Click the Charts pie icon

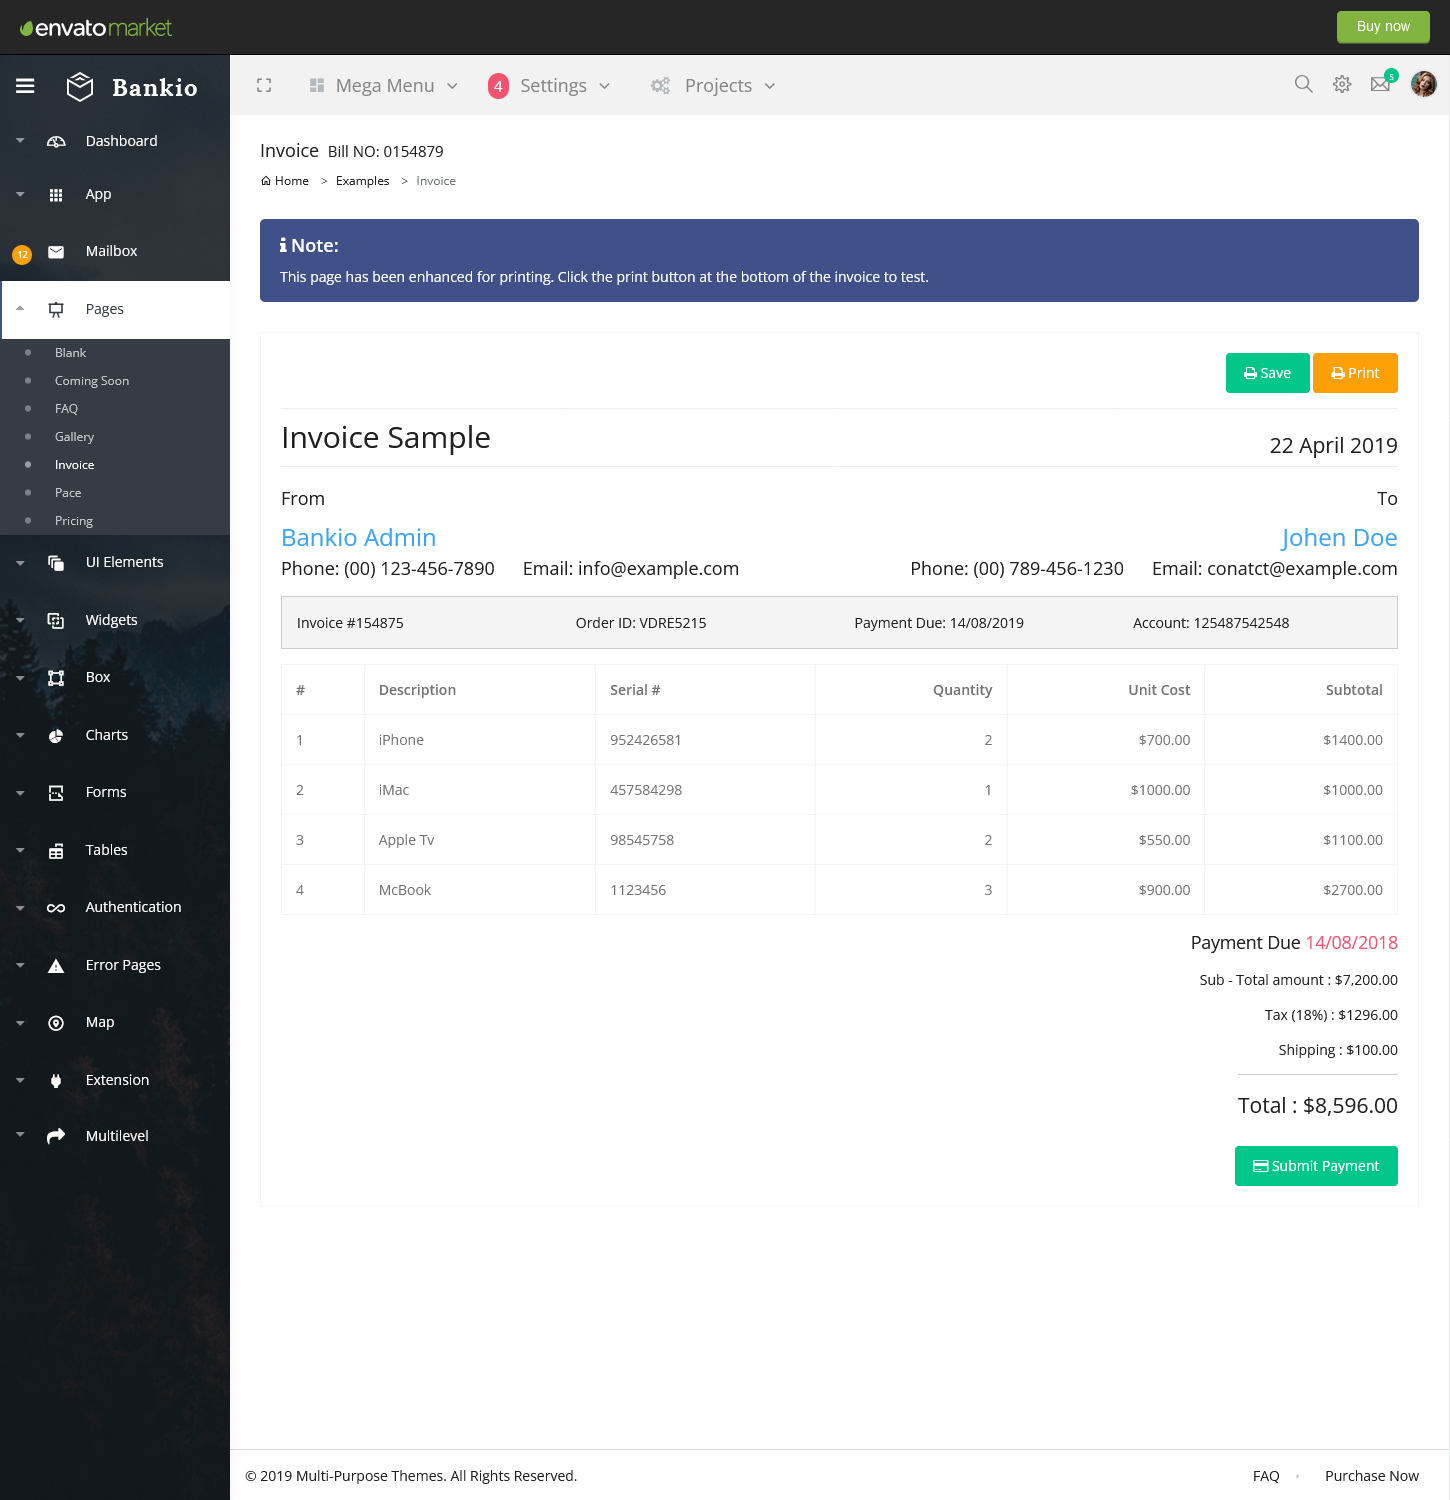[56, 736]
